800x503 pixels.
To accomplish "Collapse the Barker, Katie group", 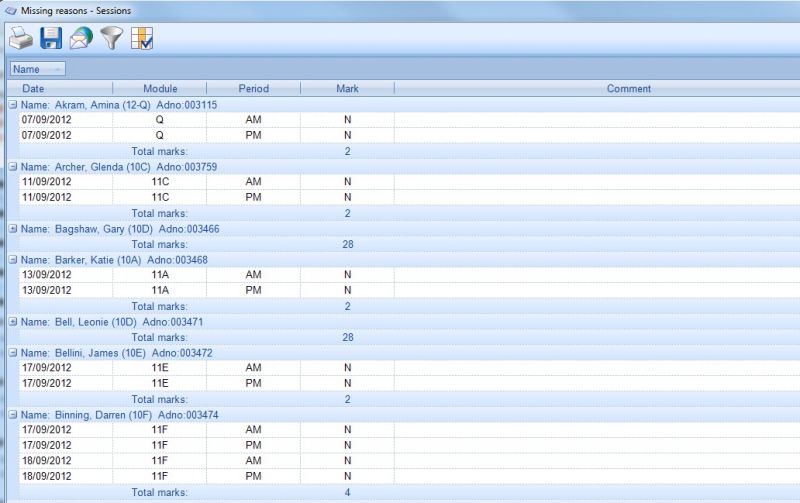I will (13, 260).
